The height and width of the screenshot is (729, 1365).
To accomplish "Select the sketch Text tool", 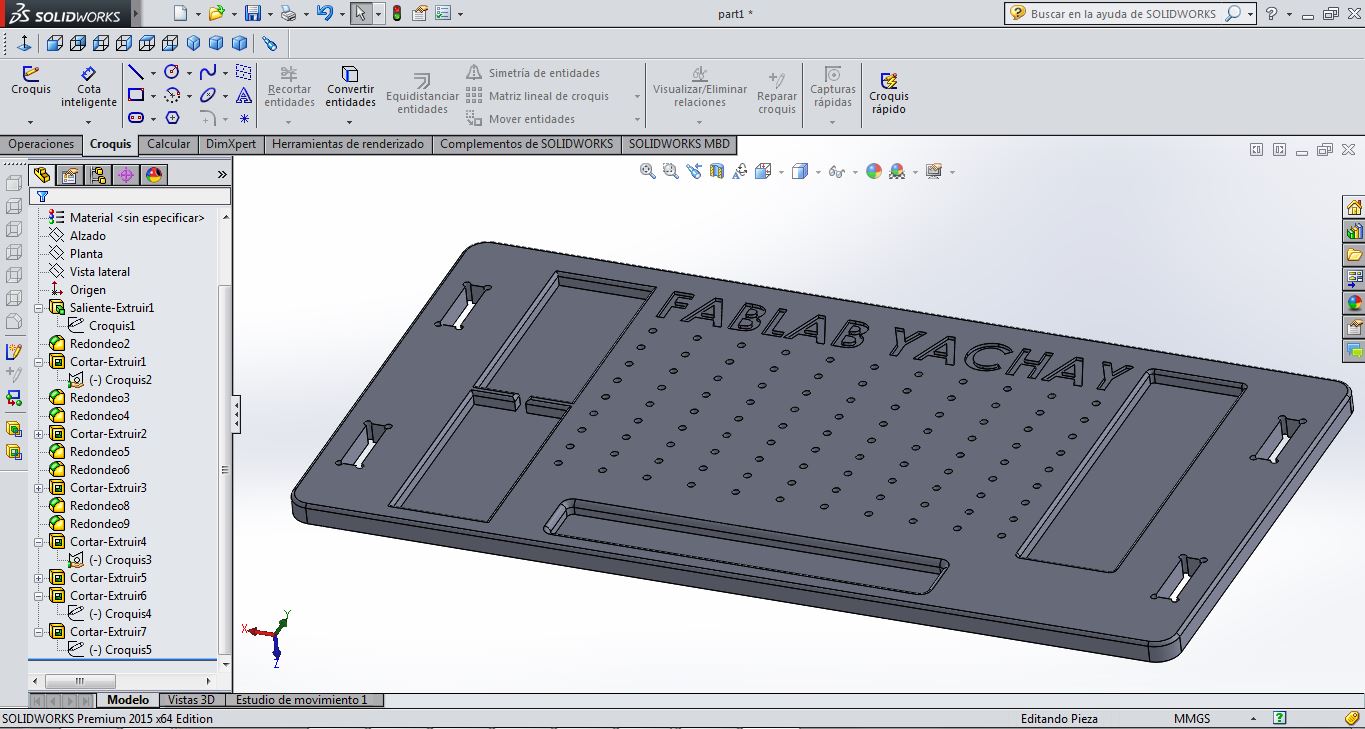I will click(244, 96).
